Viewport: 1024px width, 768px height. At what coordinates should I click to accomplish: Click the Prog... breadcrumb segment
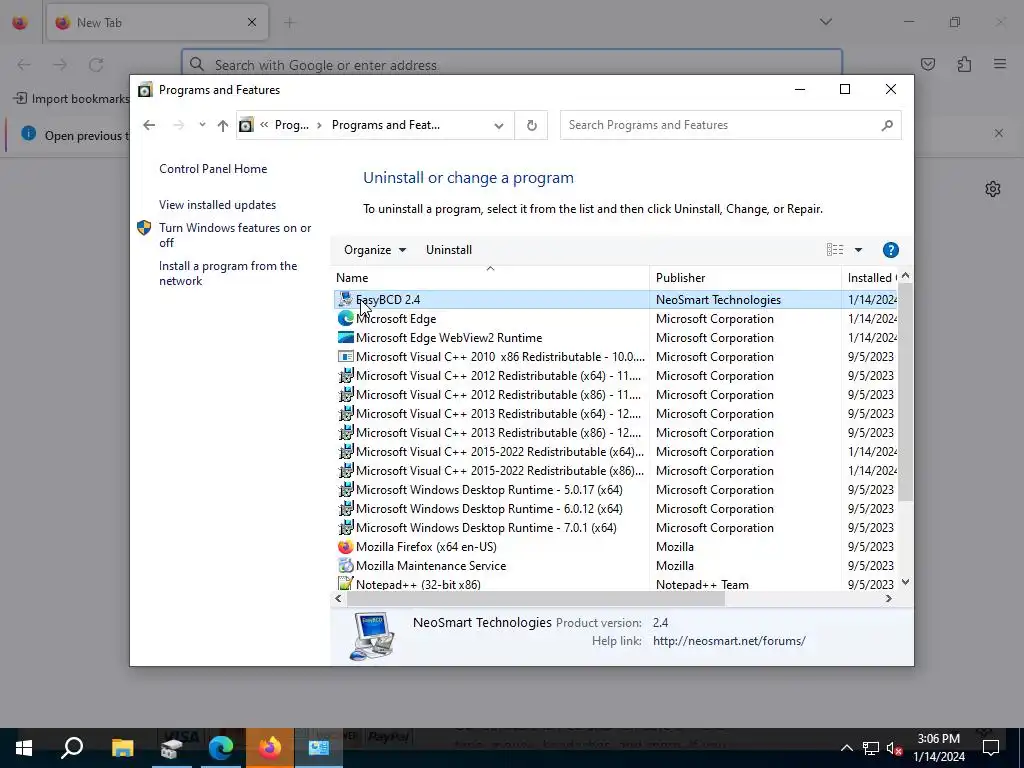[x=291, y=125]
